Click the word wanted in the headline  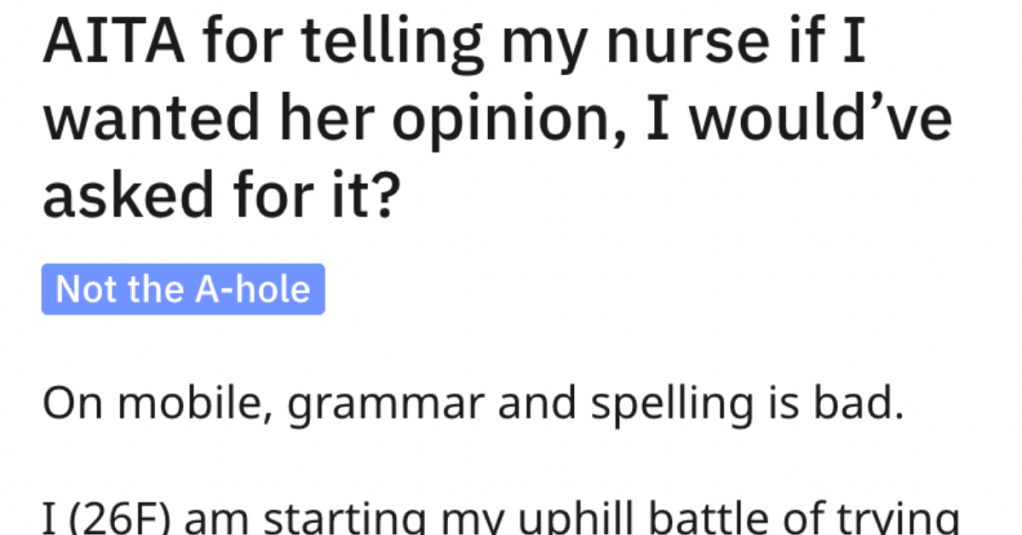tap(152, 118)
